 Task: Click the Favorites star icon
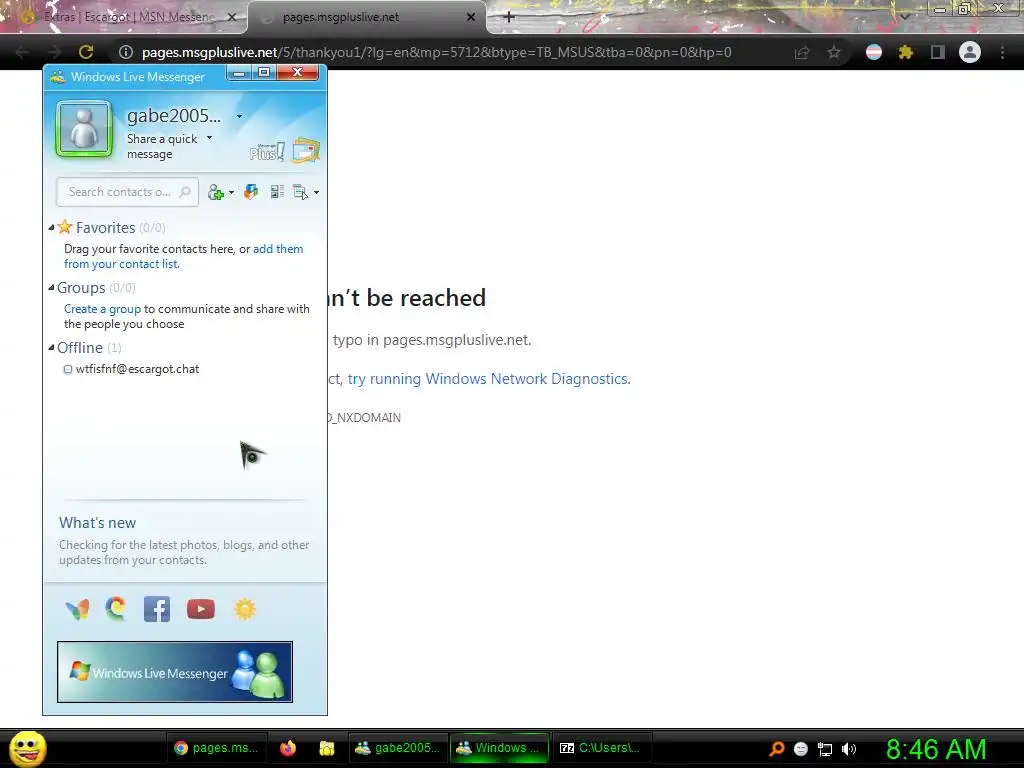click(65, 227)
